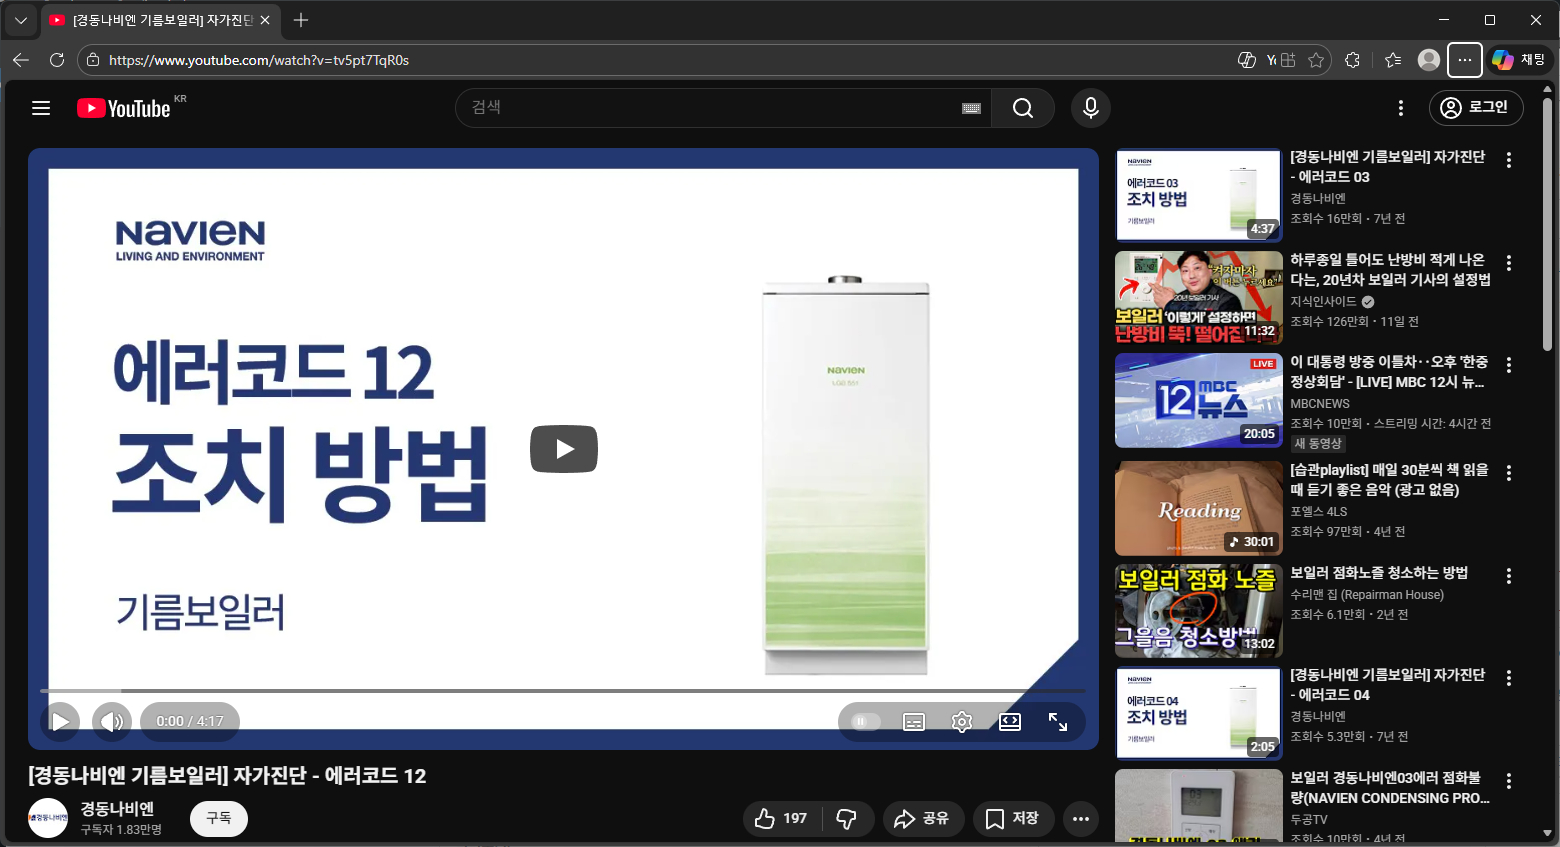The width and height of the screenshot is (1560, 847).
Task: Enter fullscreen mode in the player
Action: pos(1058,722)
